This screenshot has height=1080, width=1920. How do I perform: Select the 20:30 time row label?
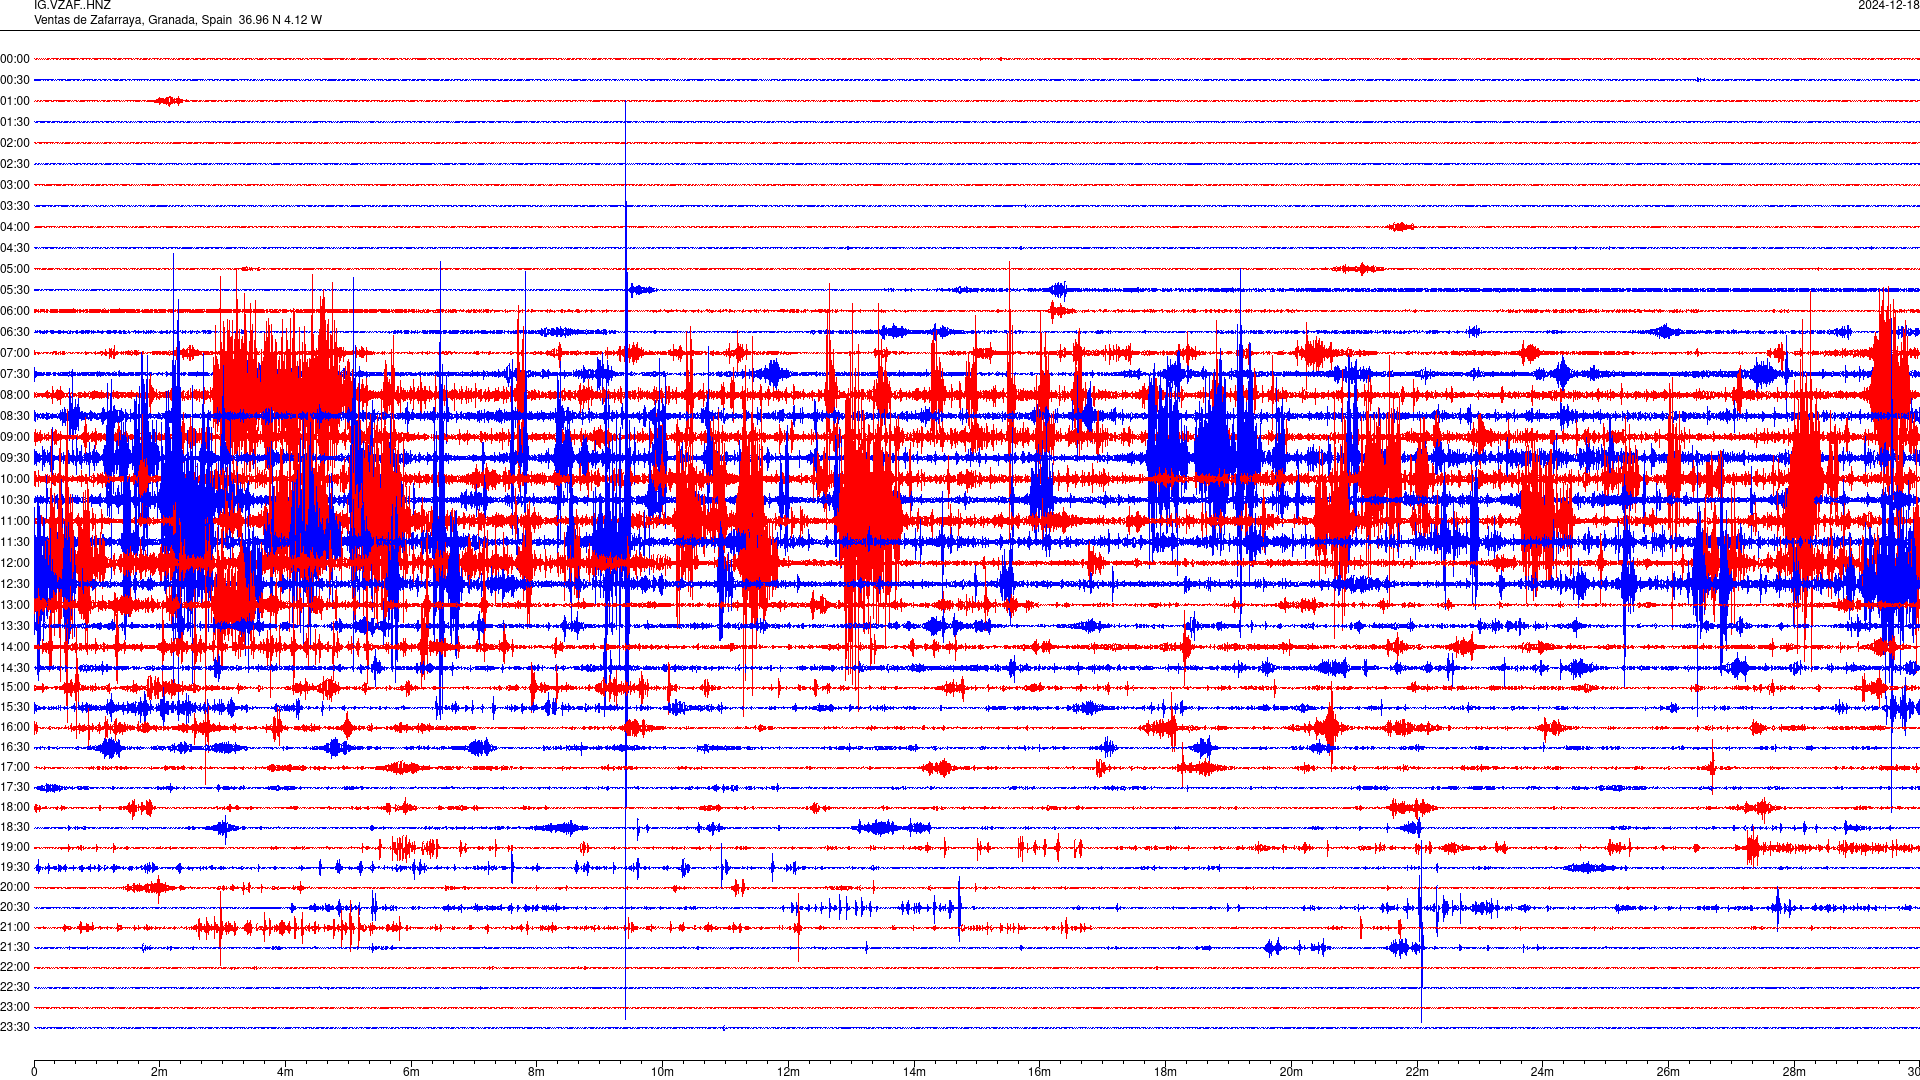click(15, 907)
